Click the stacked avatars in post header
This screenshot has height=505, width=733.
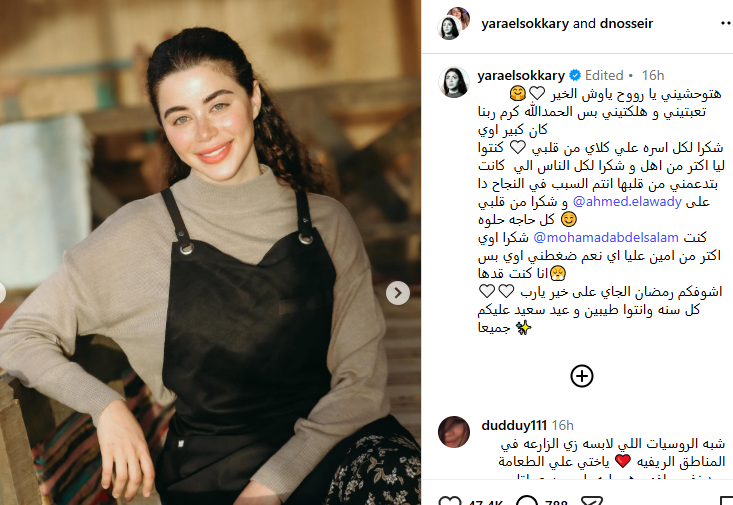click(453, 23)
